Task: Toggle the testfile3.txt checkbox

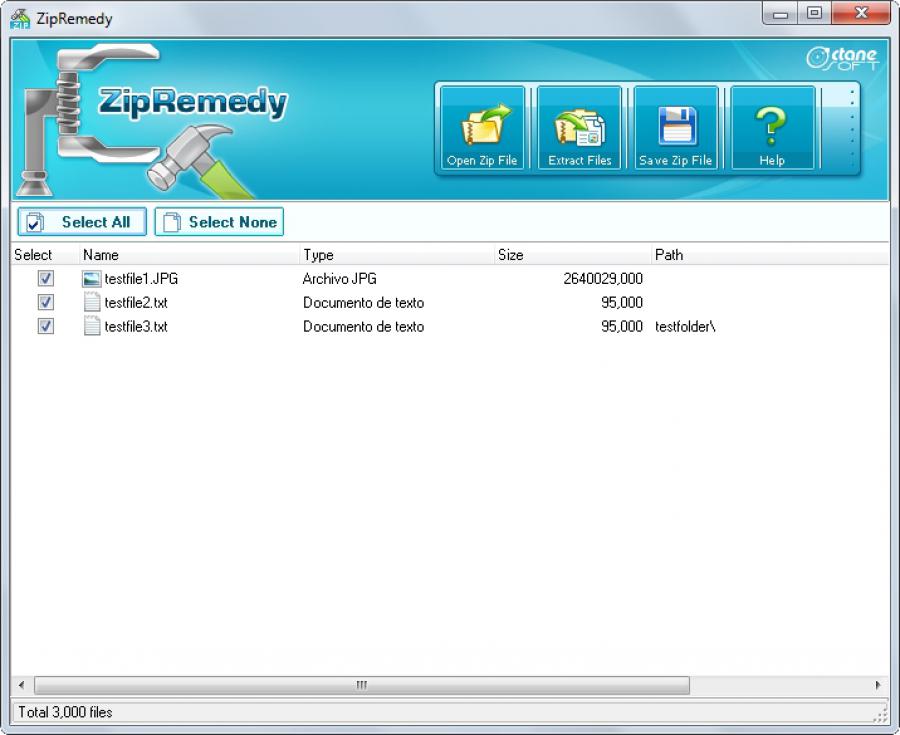Action: point(46,326)
